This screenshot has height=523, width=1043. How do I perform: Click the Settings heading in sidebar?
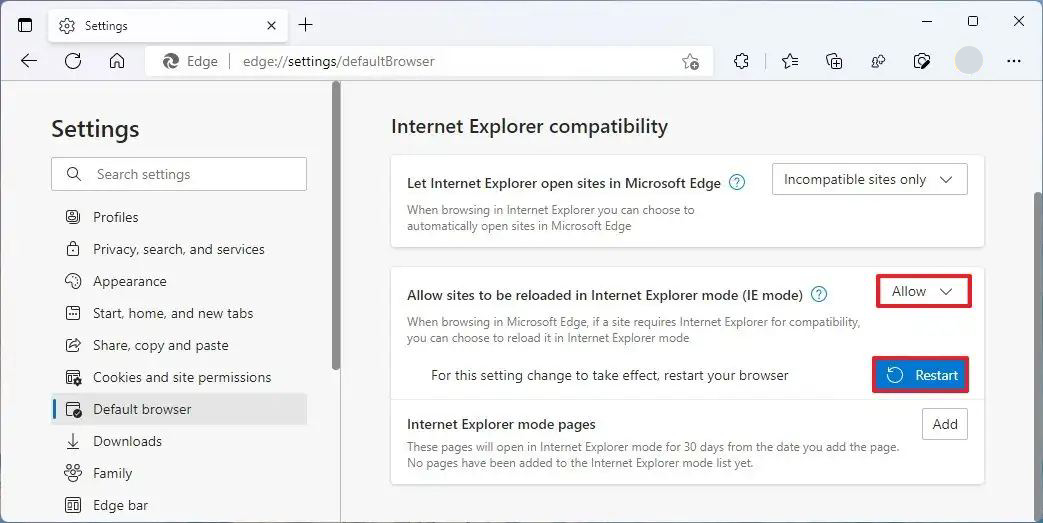[95, 128]
